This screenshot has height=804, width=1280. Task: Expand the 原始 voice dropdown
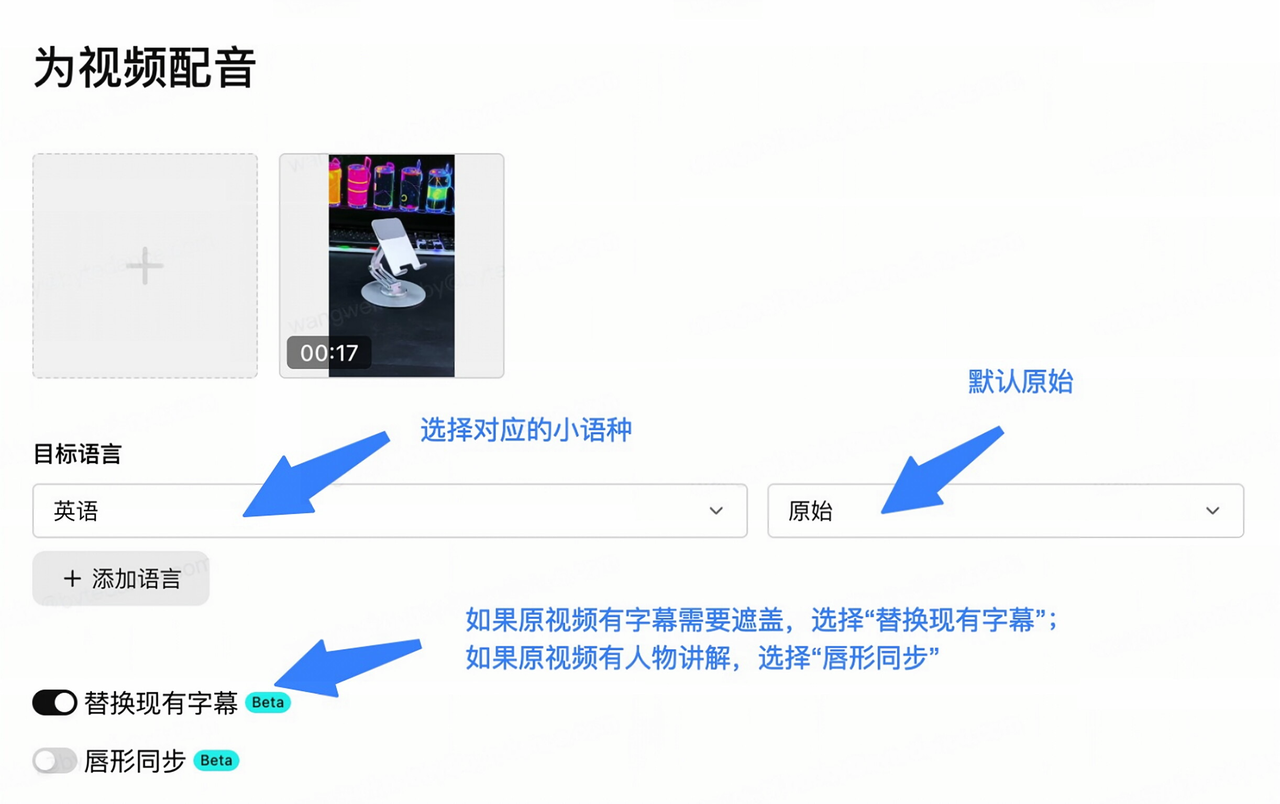pos(1005,511)
